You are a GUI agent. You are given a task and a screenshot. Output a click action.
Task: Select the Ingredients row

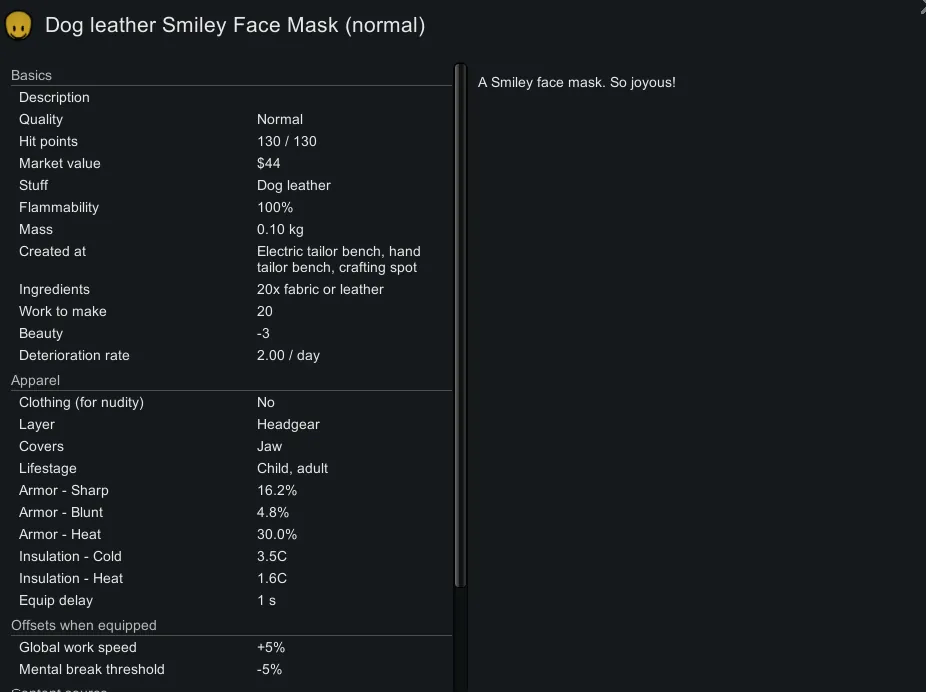coord(232,289)
